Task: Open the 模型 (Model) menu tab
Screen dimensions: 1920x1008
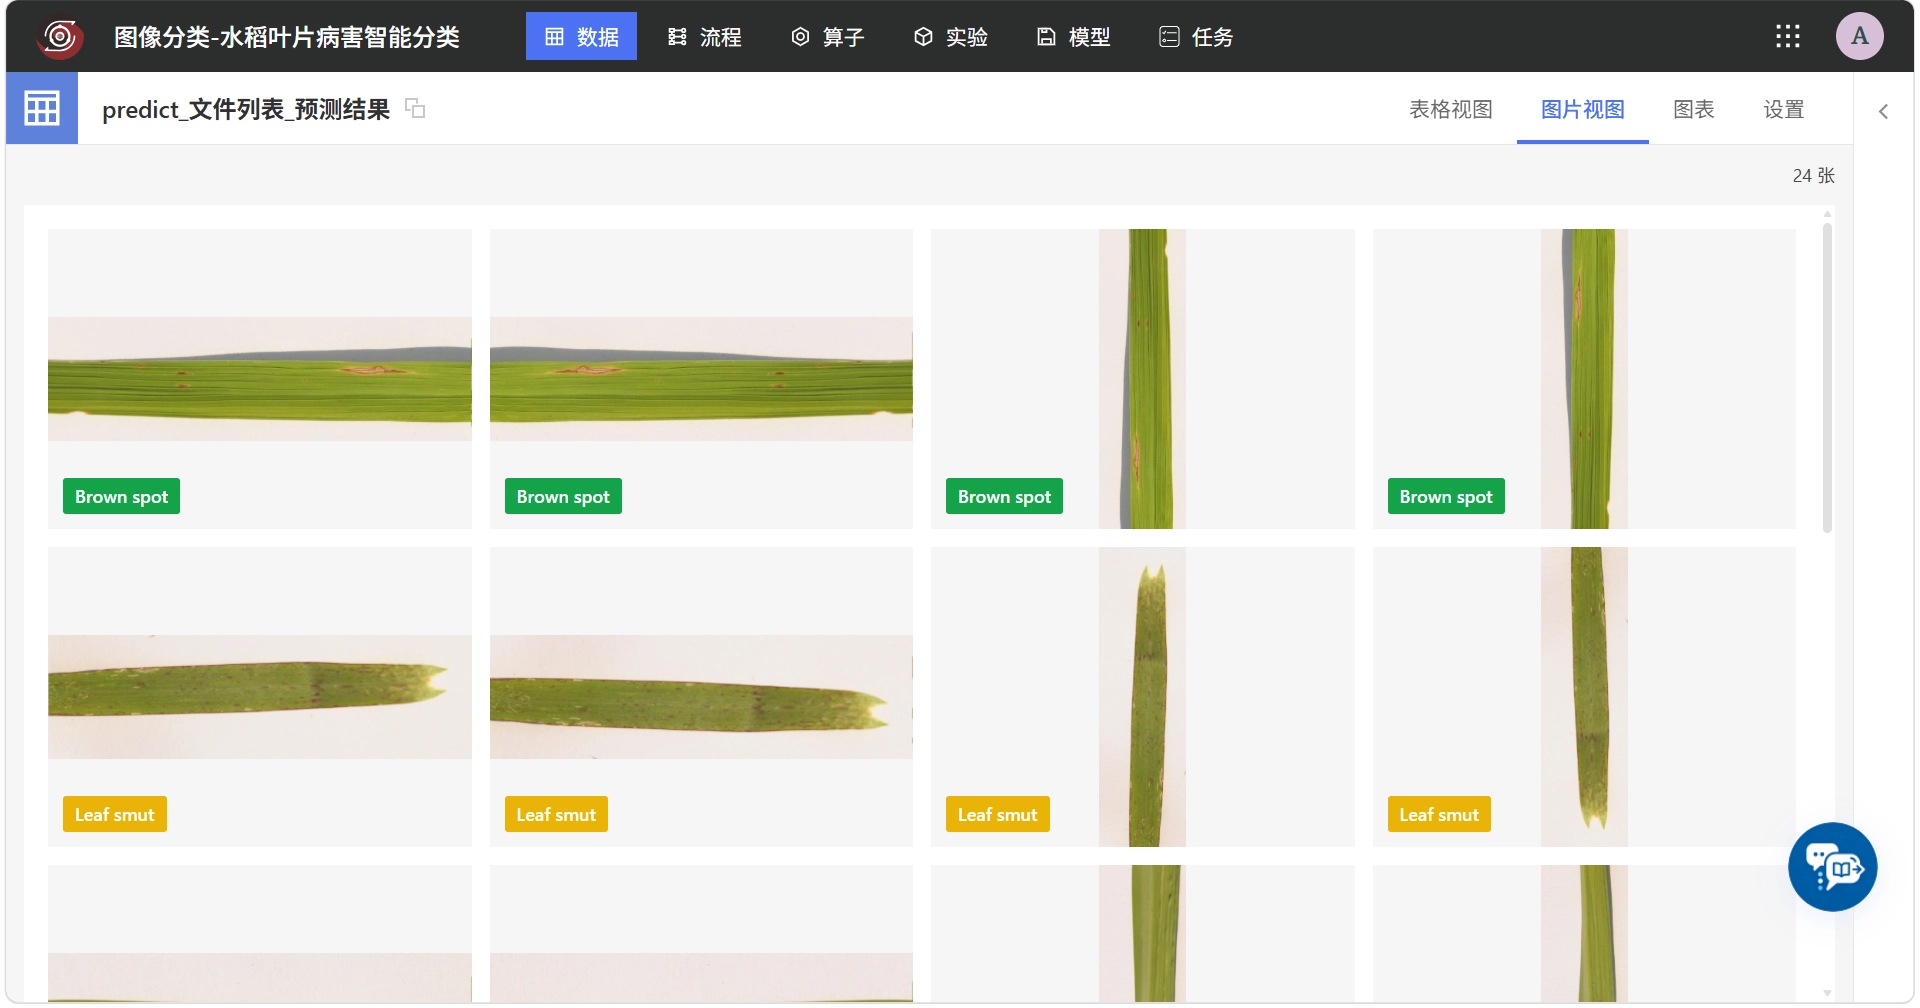Action: [x=1073, y=37]
